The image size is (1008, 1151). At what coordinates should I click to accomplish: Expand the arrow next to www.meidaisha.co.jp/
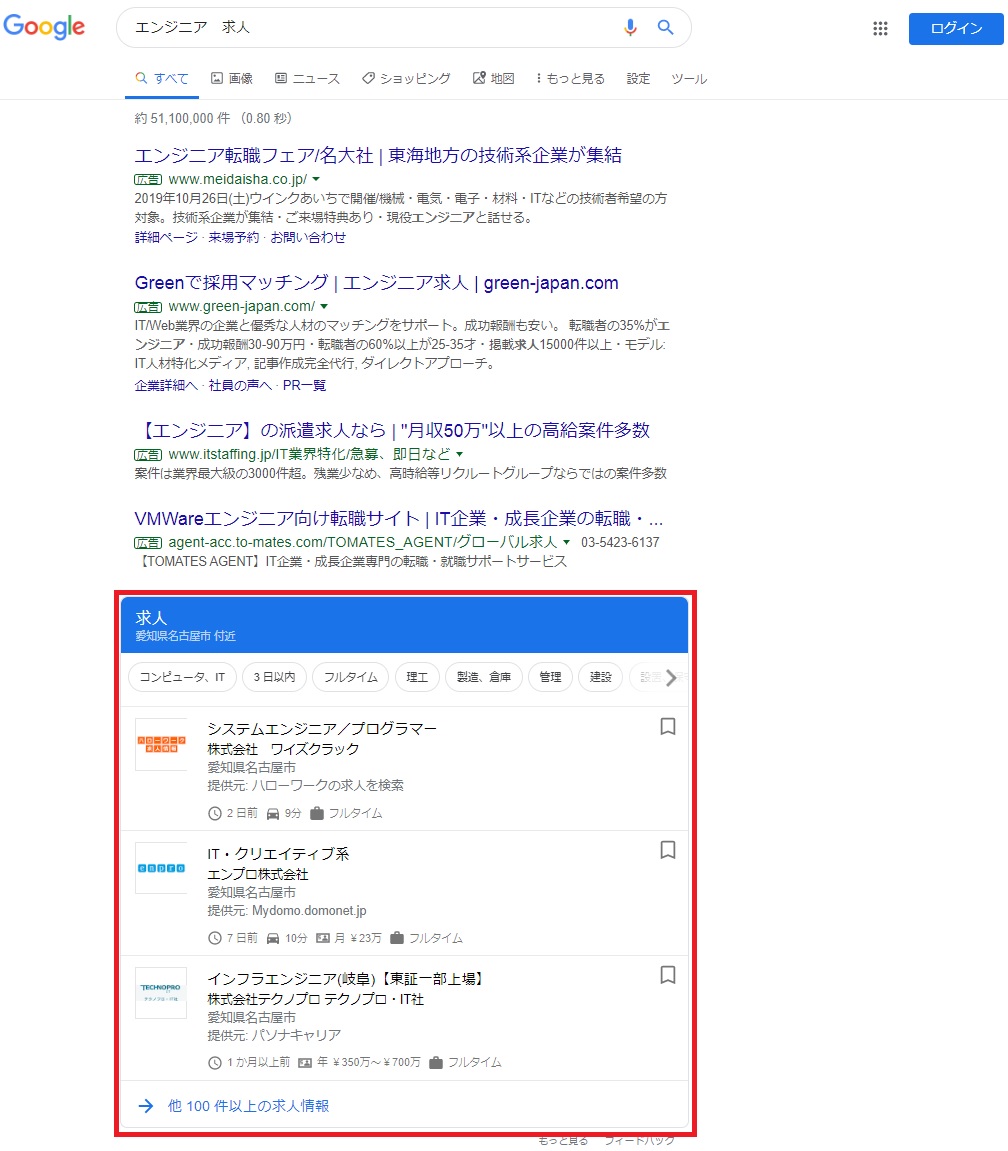pyautogui.click(x=316, y=179)
